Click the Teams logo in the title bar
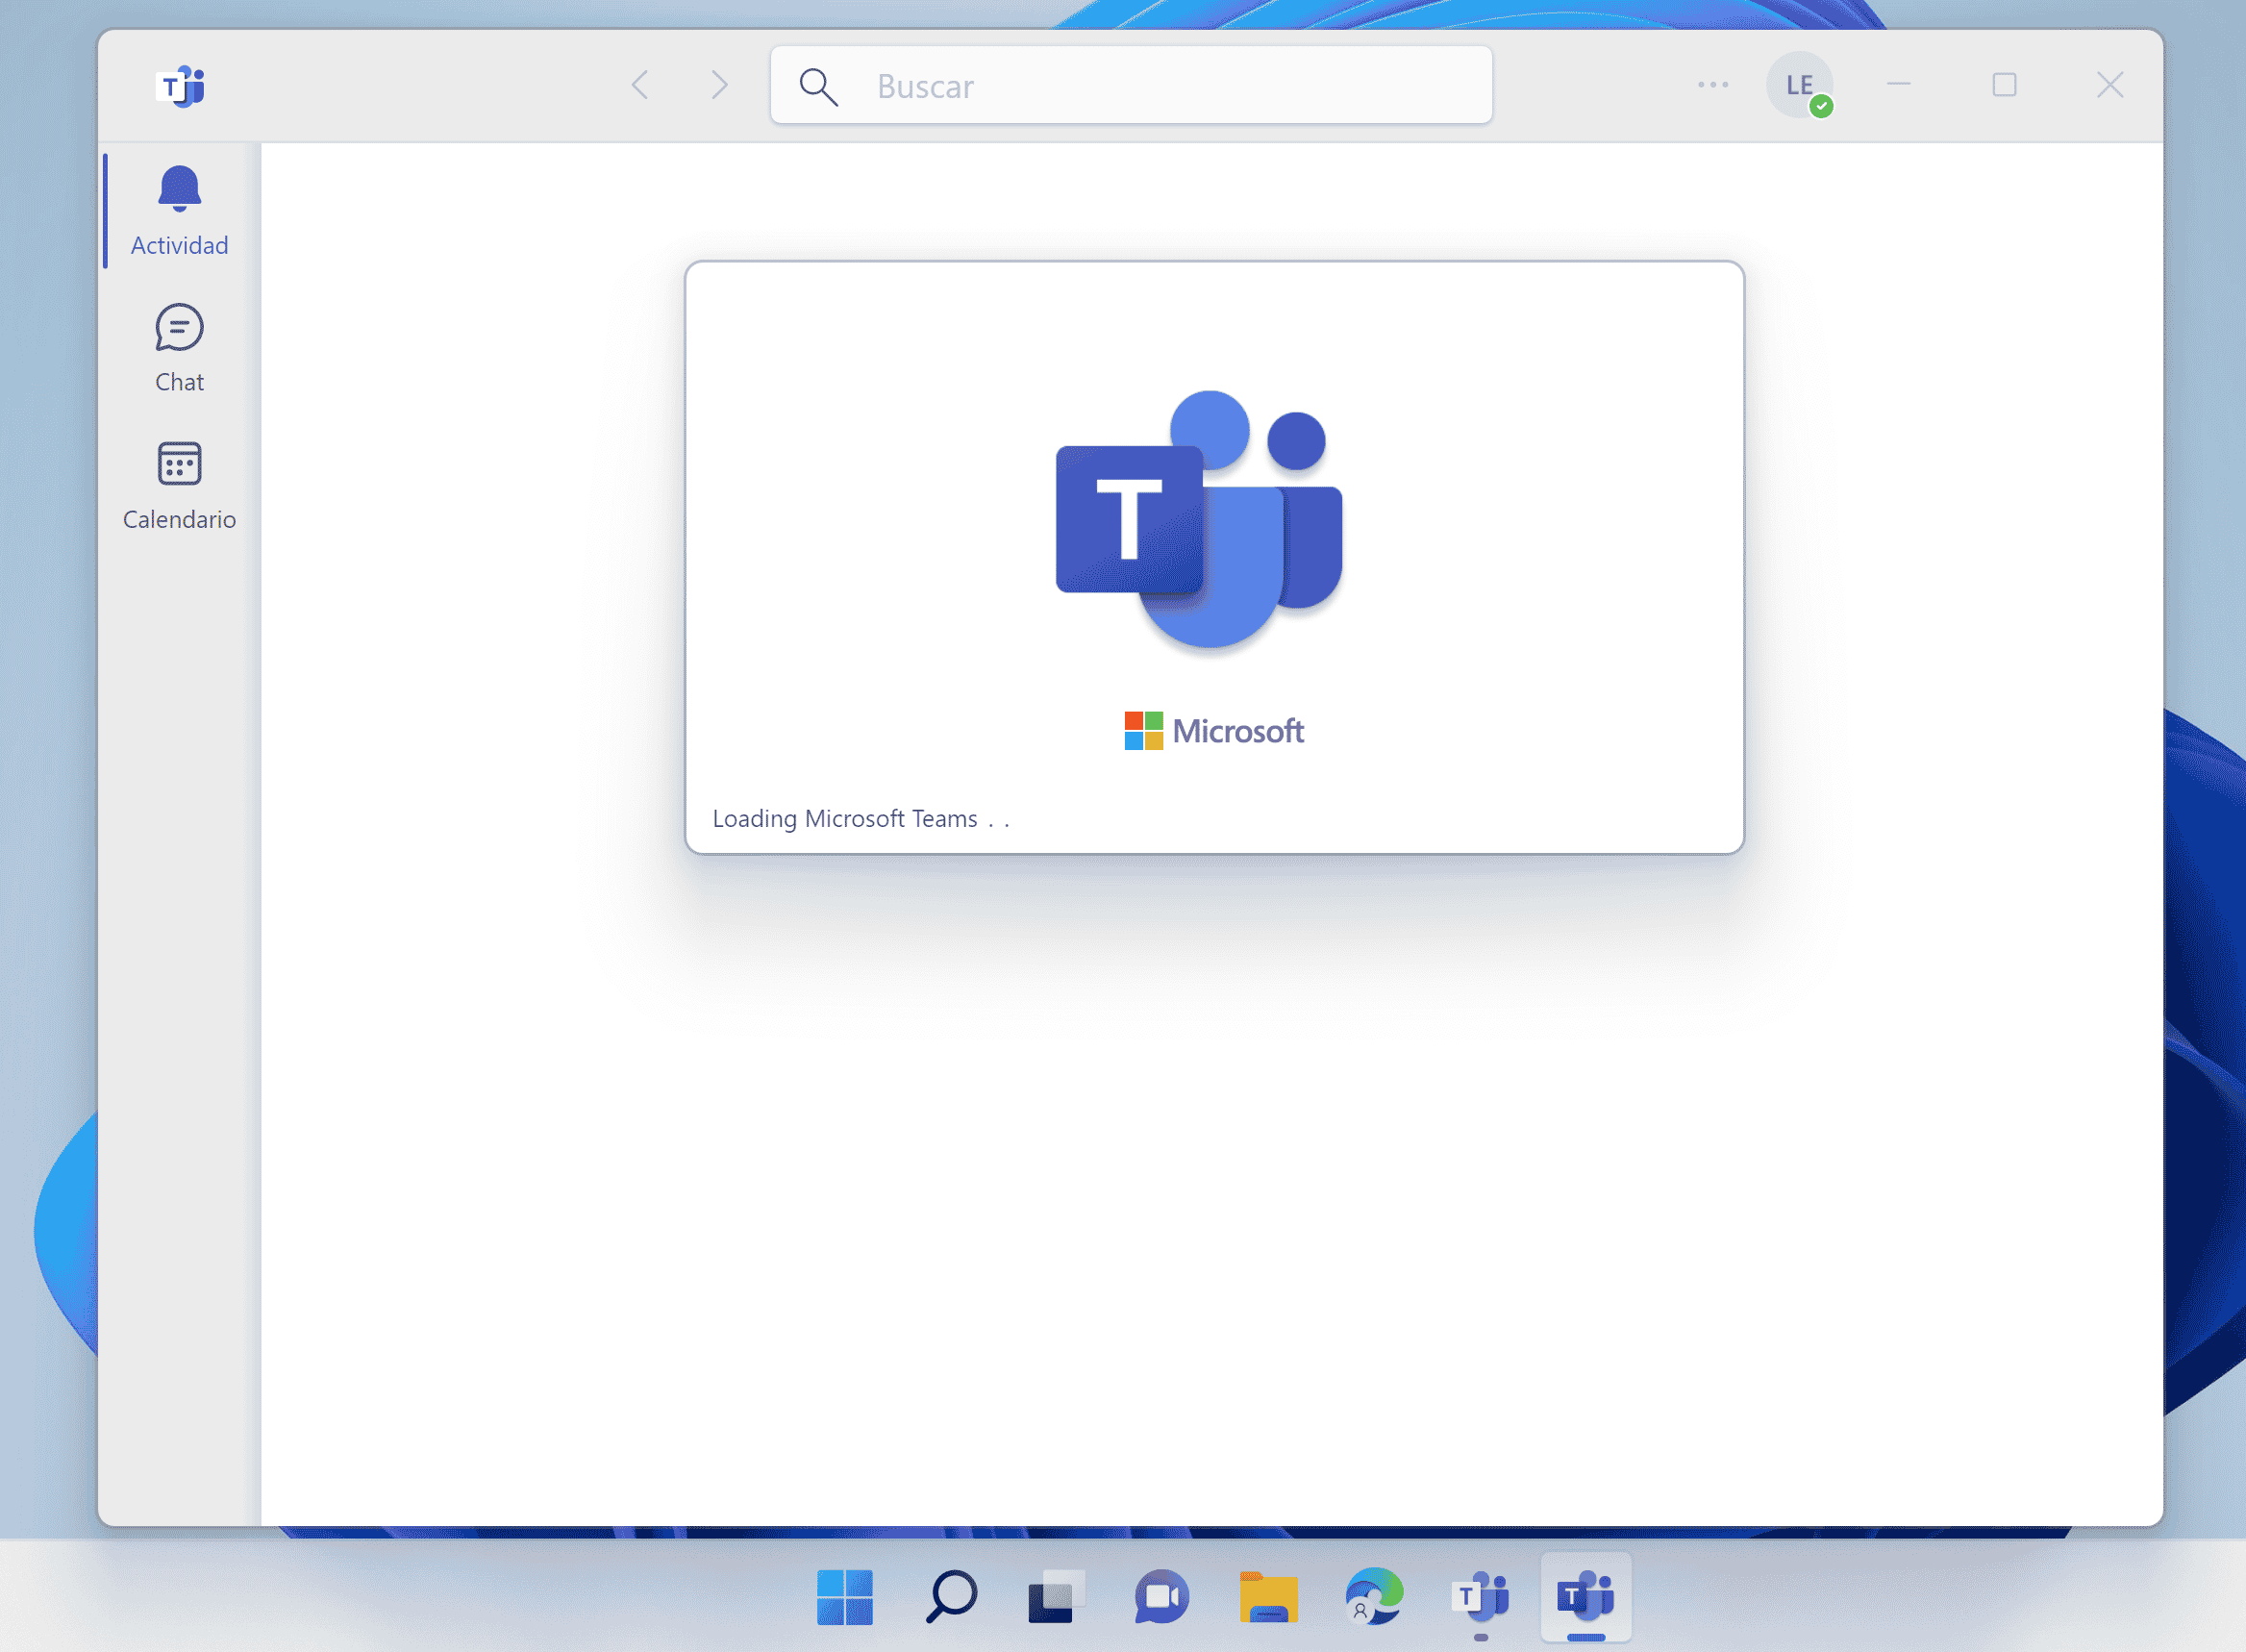Screen dimensions: 2246x1652 180,86
